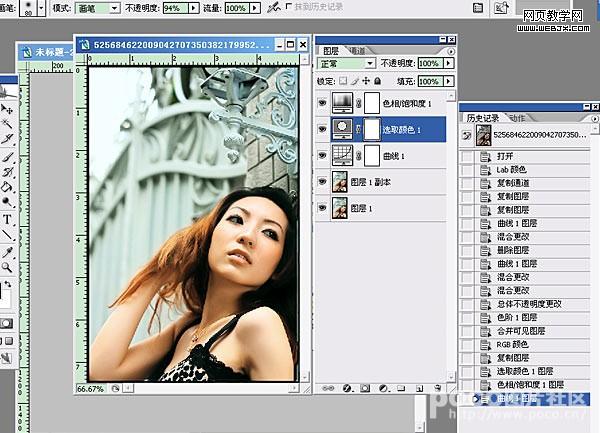The width and height of the screenshot is (600, 433).
Task: Swap foreground and background colors arrow
Action: [x=8, y=284]
